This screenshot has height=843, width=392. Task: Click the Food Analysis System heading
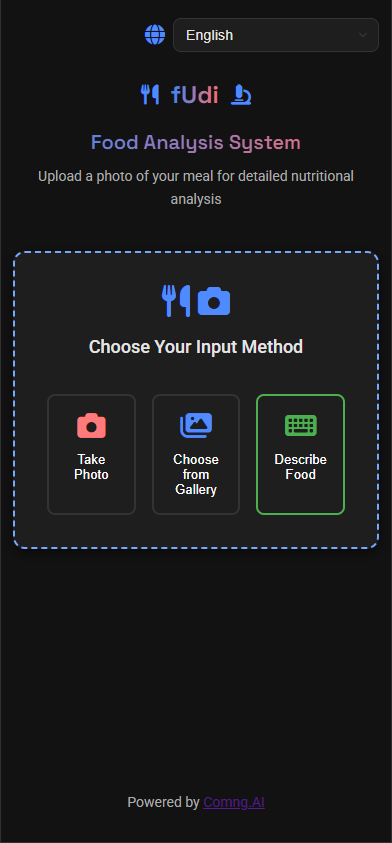click(196, 142)
